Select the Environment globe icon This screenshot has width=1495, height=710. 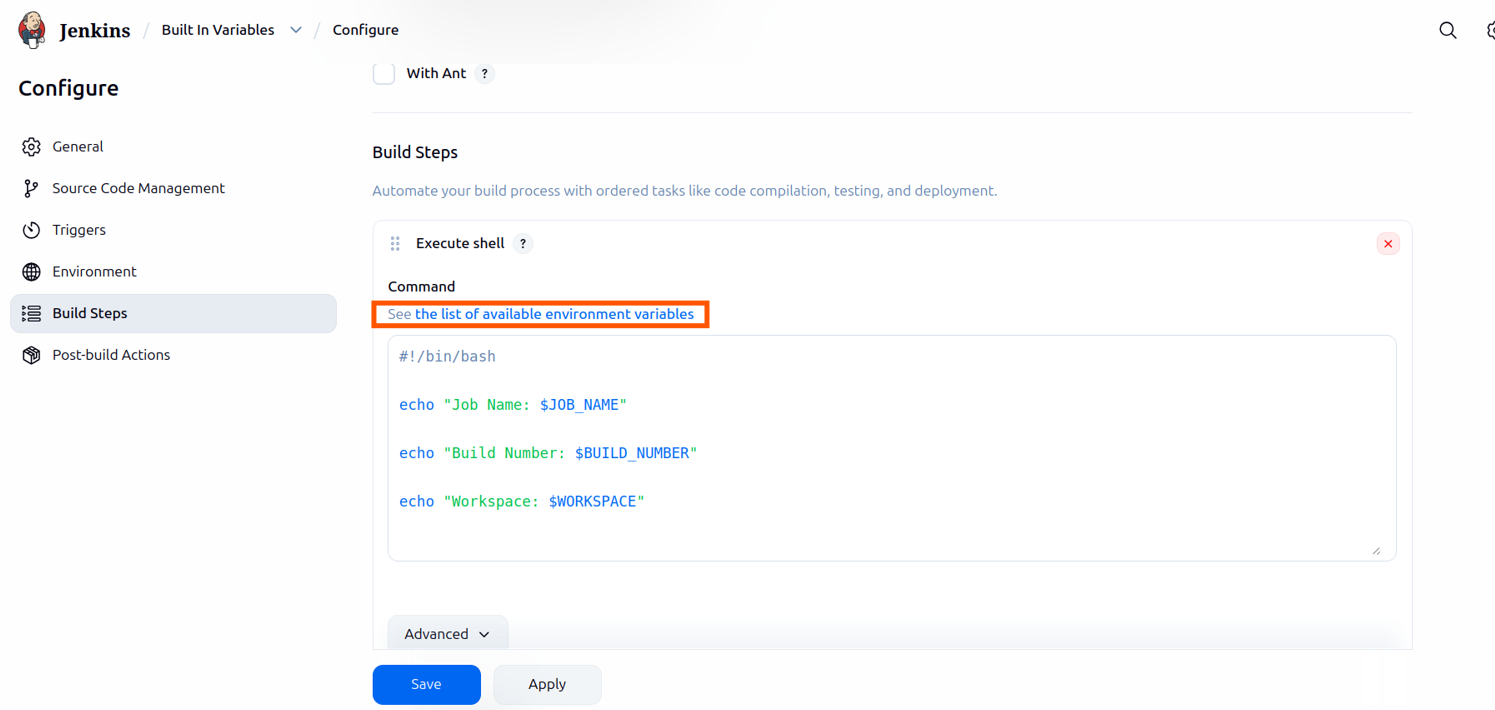pyautogui.click(x=31, y=271)
